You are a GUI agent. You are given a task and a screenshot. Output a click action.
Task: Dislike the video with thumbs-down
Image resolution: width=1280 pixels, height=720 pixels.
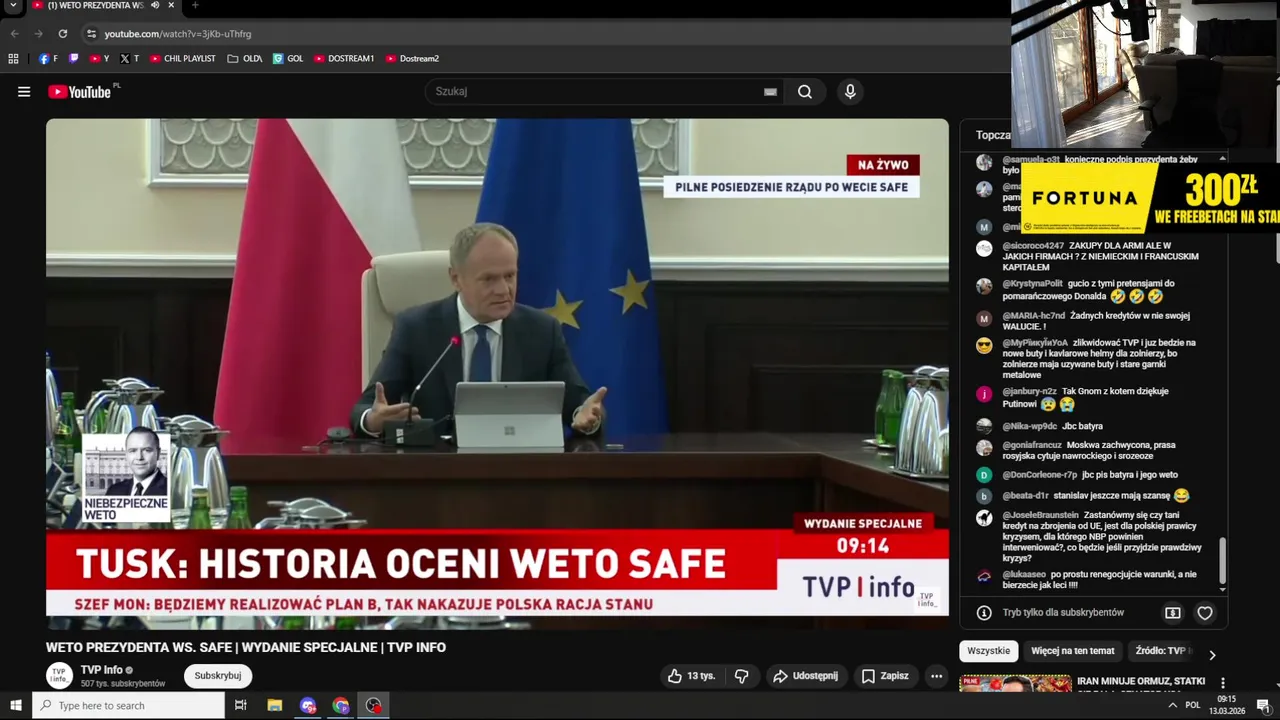coord(741,676)
